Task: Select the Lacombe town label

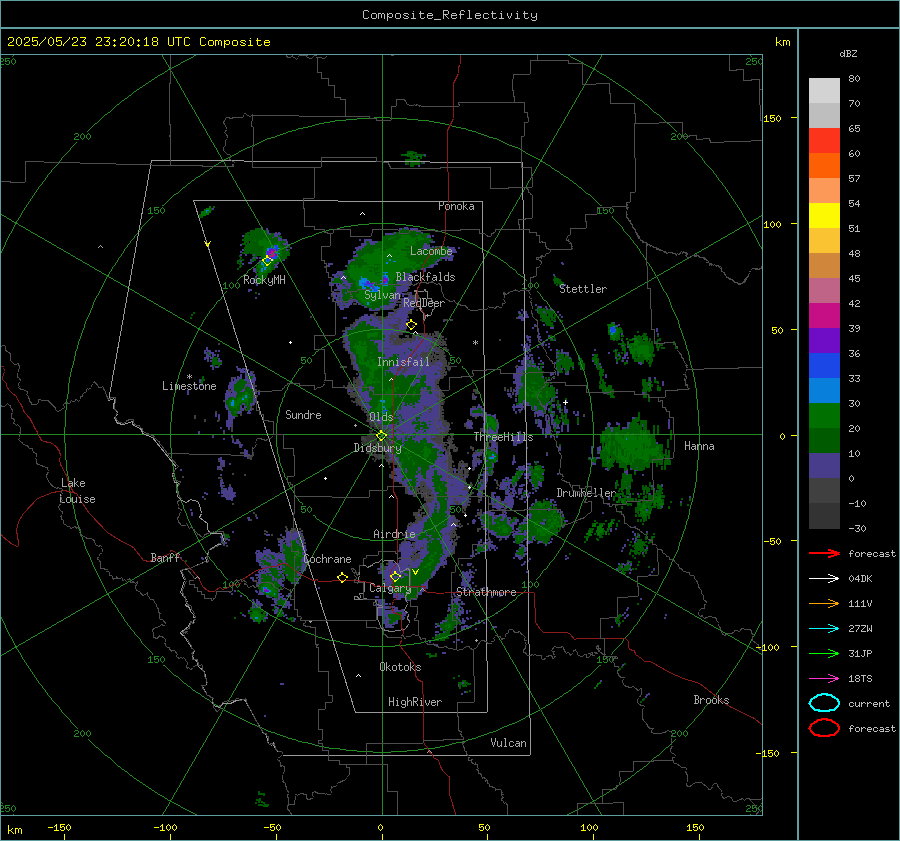Action: coord(431,251)
